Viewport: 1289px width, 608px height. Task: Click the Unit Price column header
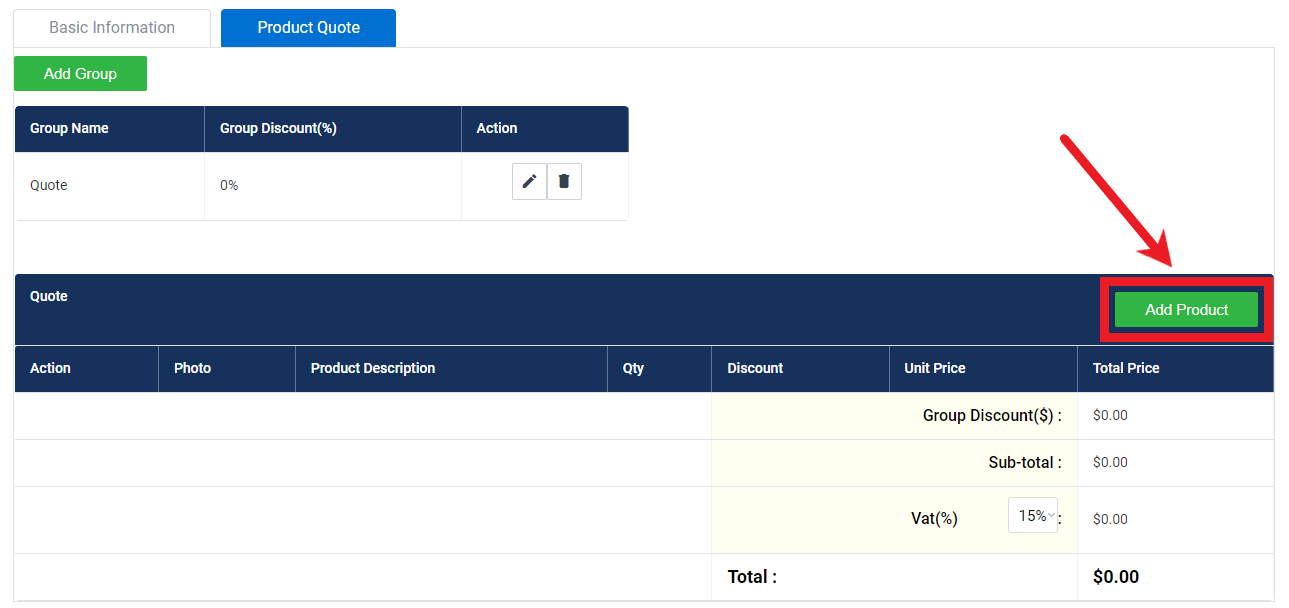[x=934, y=368]
